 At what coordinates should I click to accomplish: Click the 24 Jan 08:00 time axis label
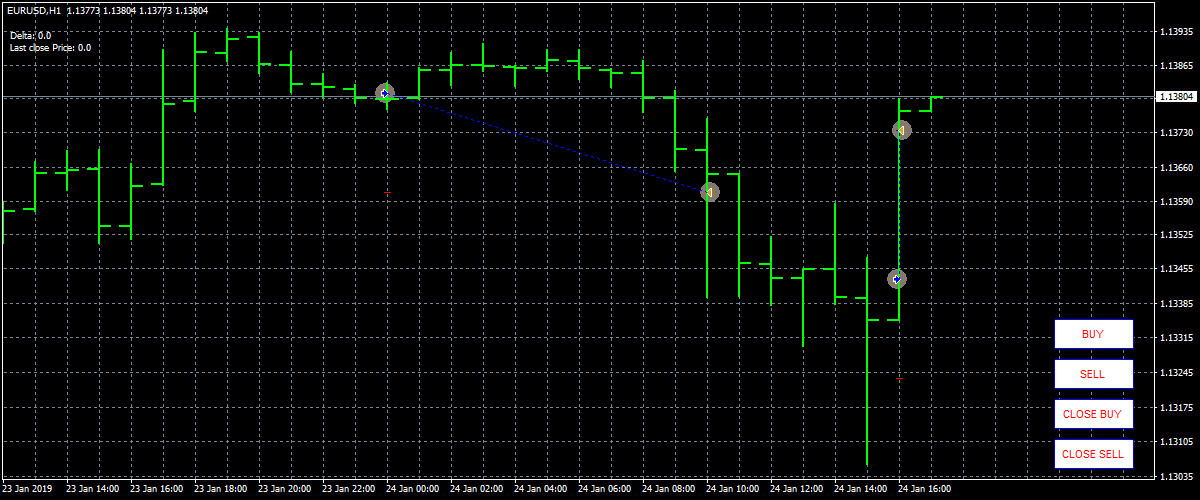(668, 490)
